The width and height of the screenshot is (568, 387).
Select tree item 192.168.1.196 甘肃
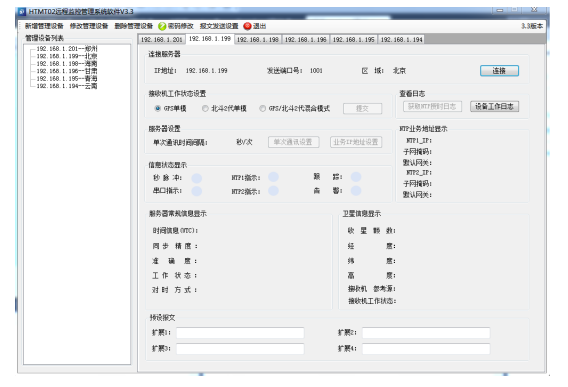67,71
